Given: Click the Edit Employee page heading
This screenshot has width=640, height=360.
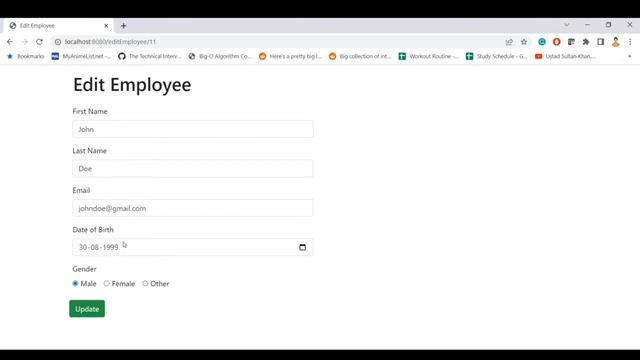Looking at the screenshot, I should pyautogui.click(x=132, y=85).
